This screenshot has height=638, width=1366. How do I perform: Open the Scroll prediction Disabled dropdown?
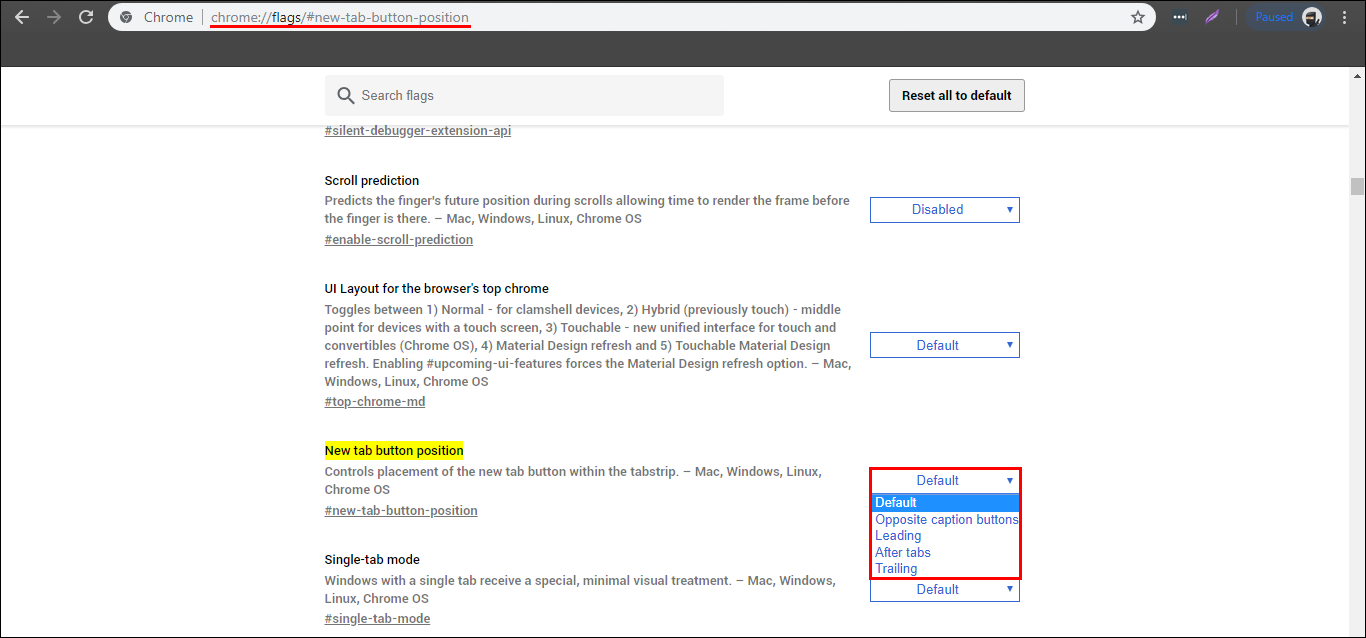click(x=945, y=210)
